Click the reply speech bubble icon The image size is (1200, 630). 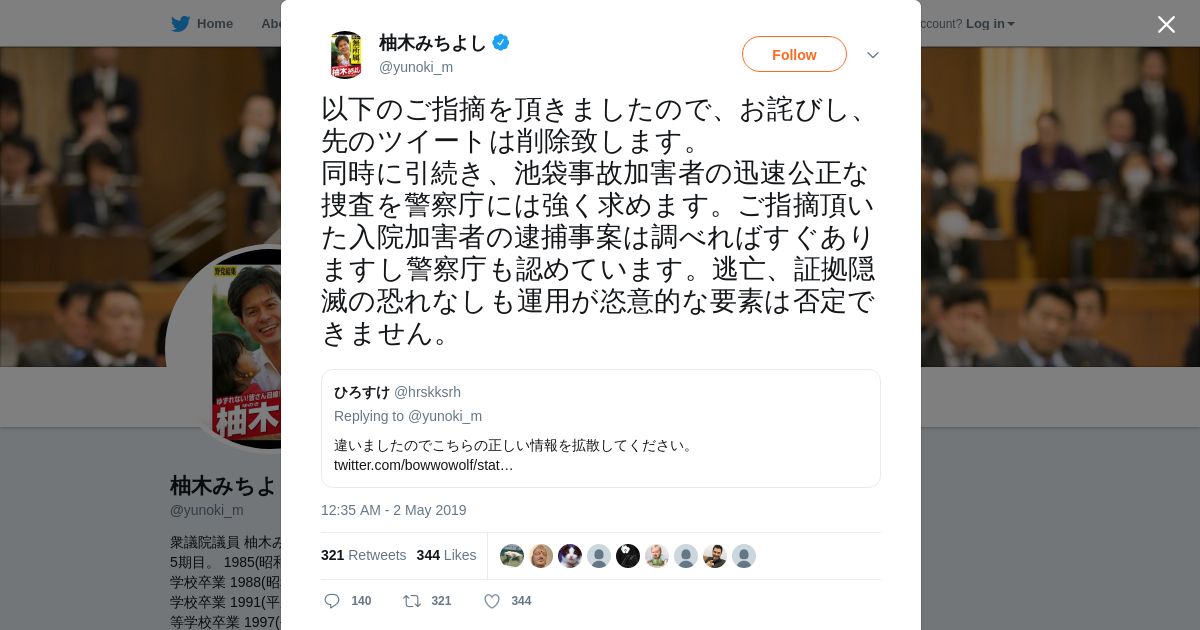[x=332, y=601]
